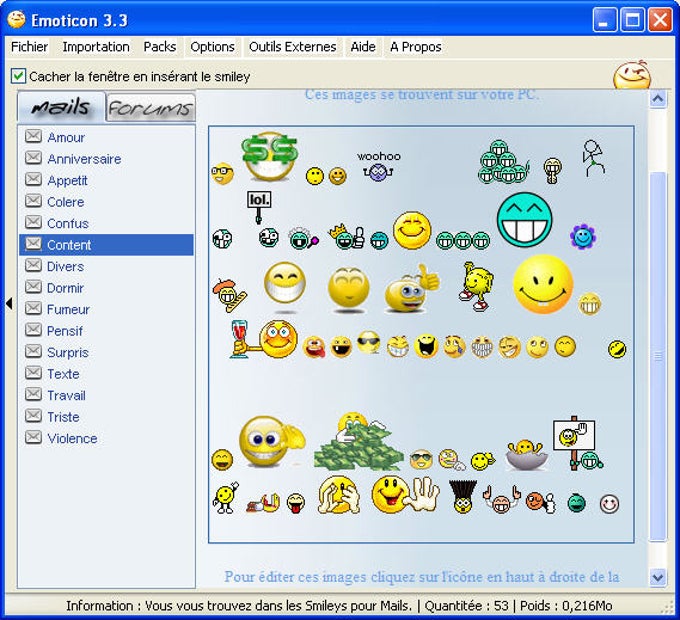Switch to the Forums tab
Viewport: 680px width, 620px height.
[150, 108]
